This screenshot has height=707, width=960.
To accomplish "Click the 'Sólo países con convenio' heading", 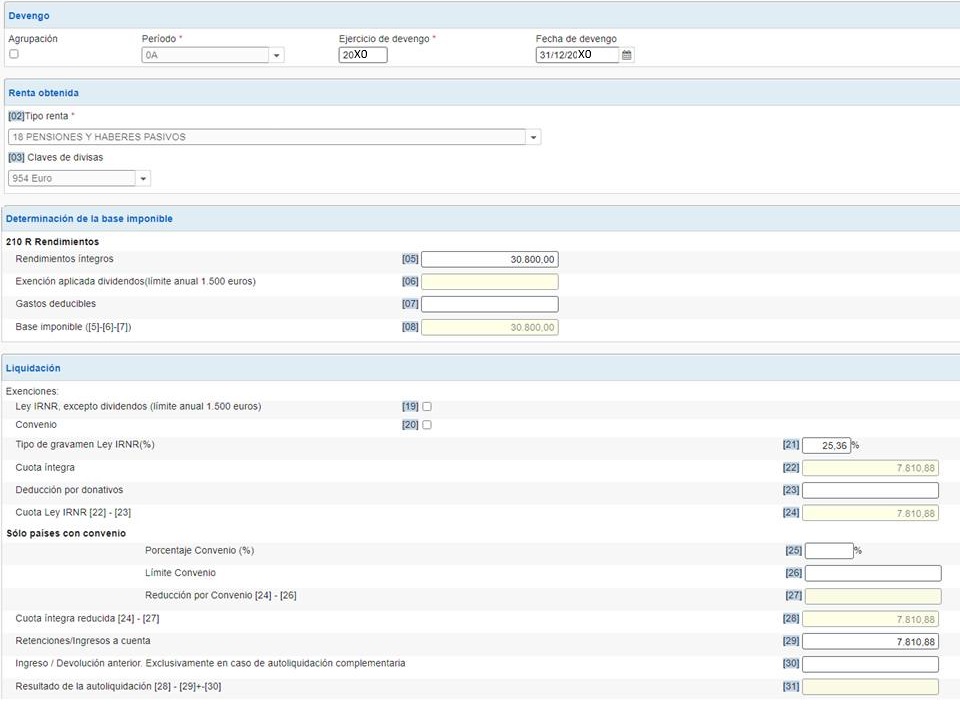I will pos(66,534).
